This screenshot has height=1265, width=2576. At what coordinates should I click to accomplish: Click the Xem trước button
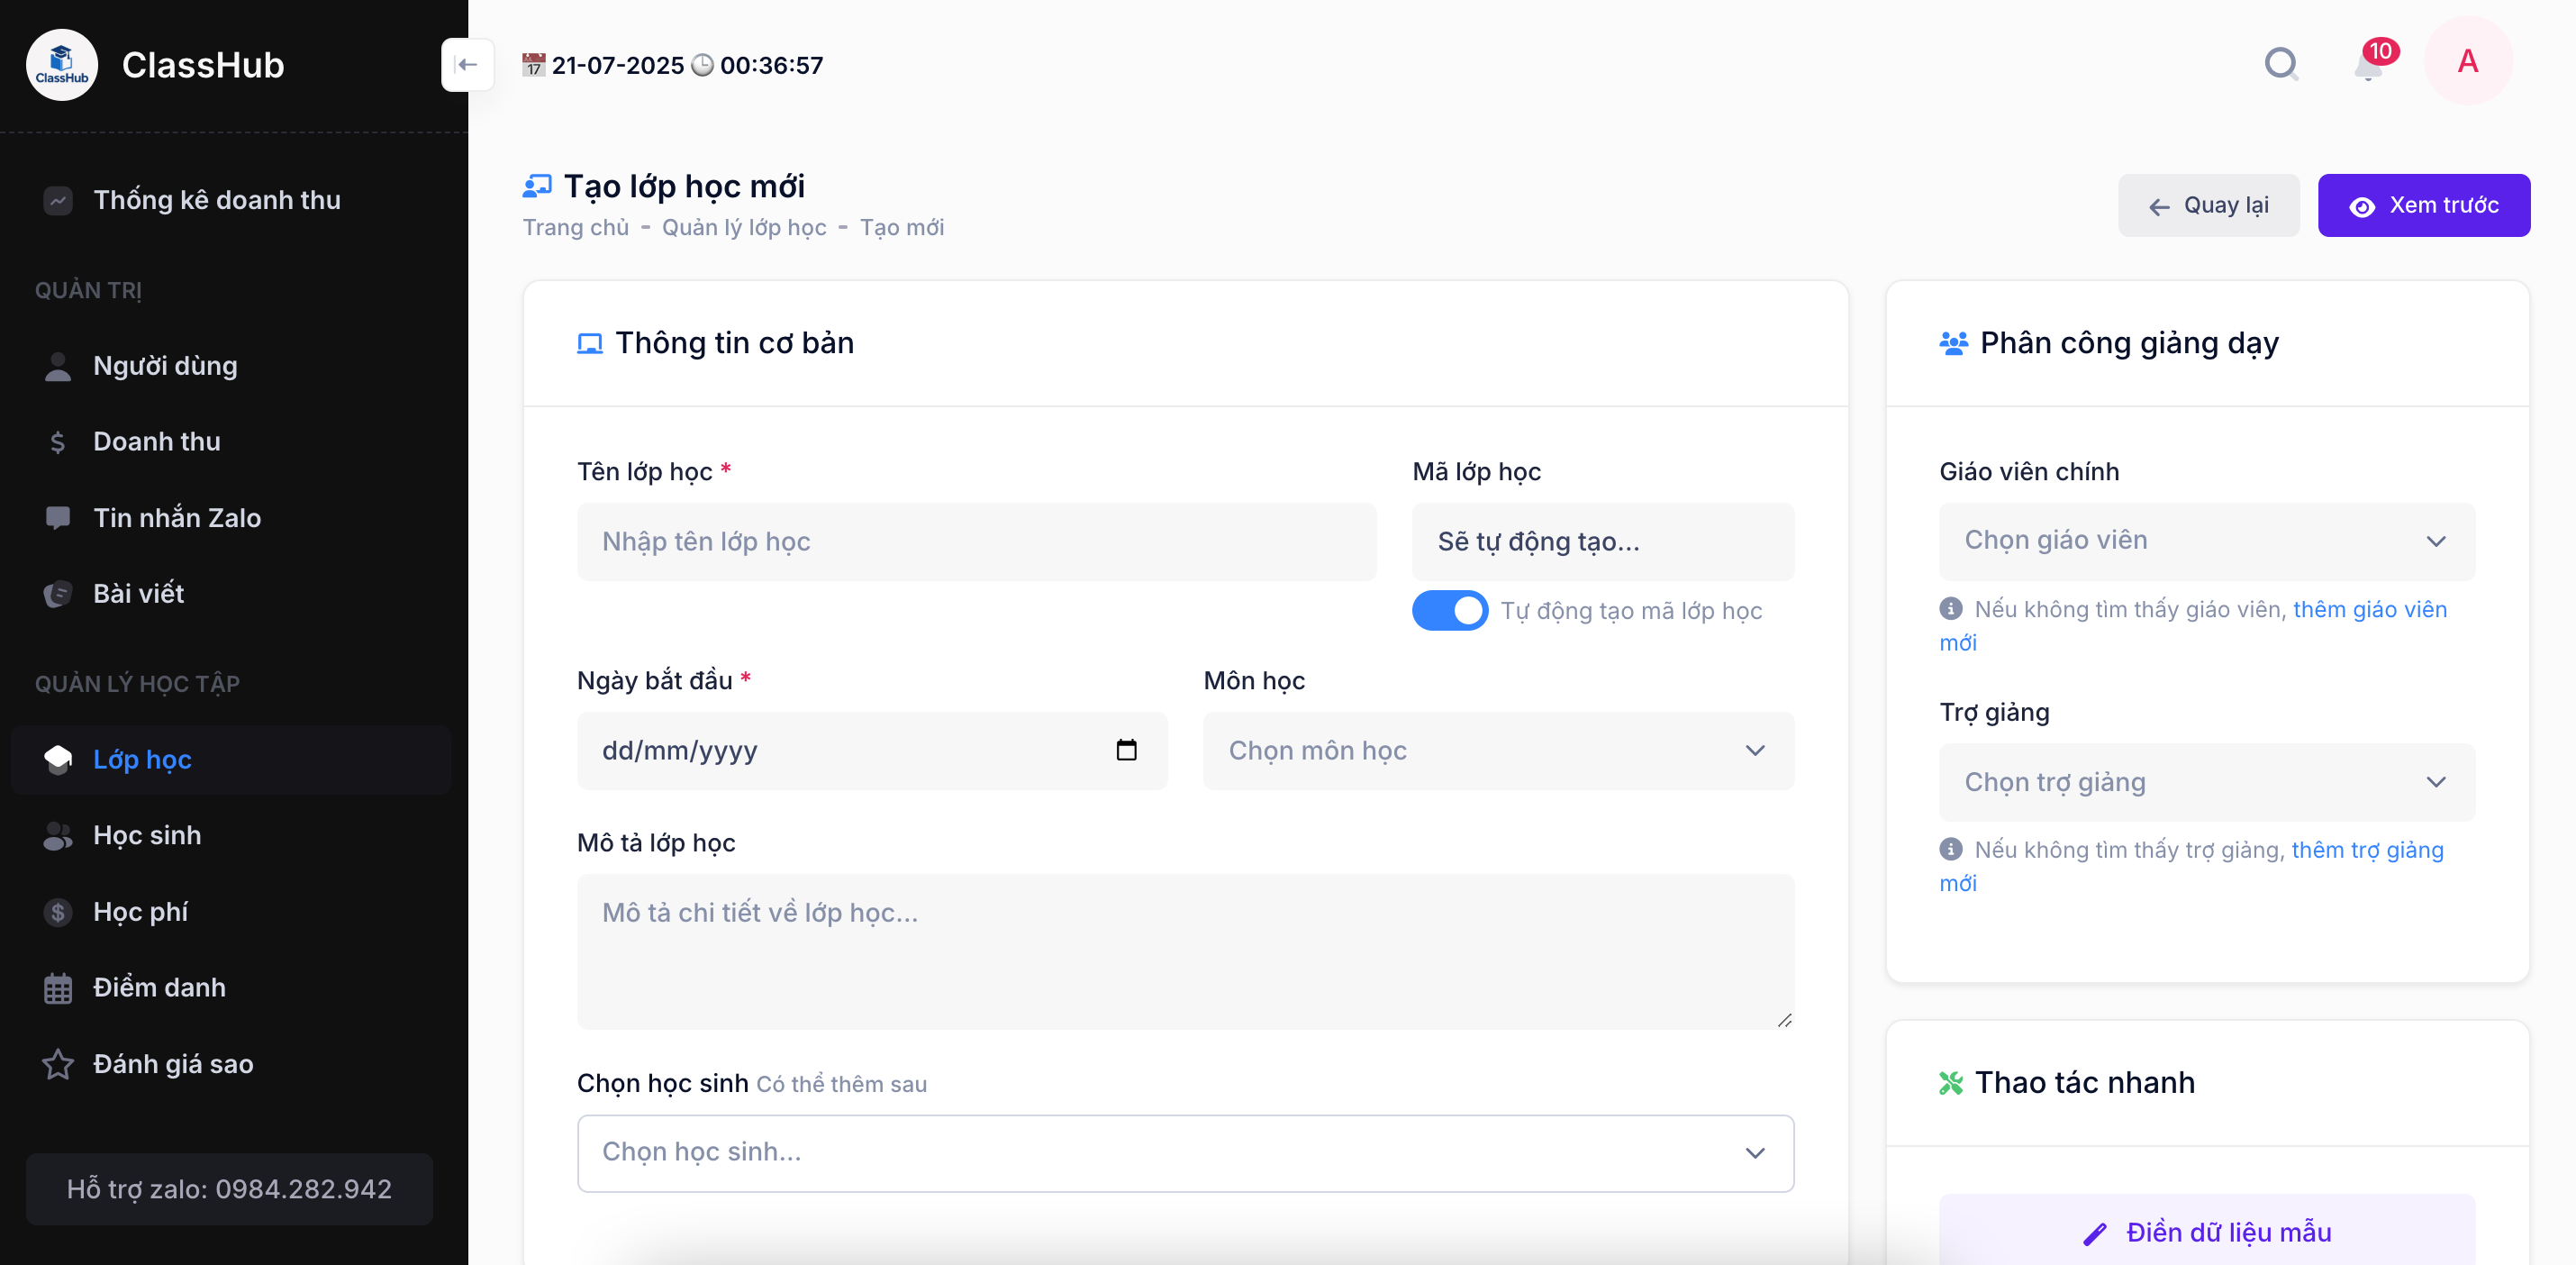pos(2423,205)
